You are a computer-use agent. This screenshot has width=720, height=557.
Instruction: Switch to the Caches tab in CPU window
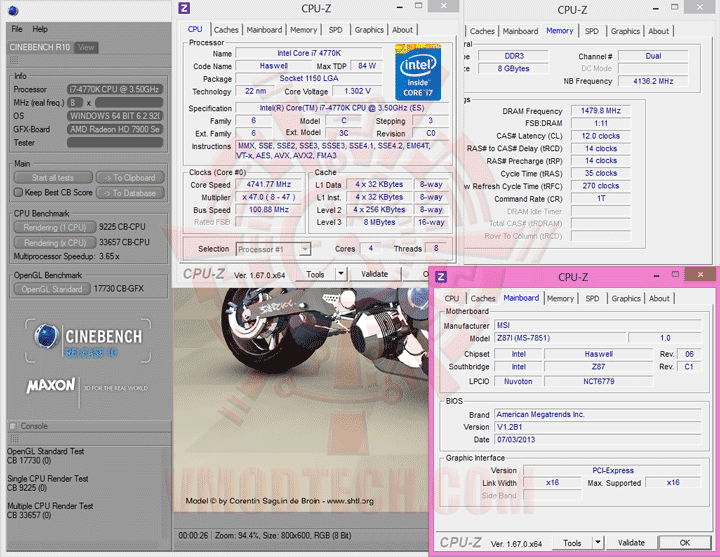(x=226, y=30)
